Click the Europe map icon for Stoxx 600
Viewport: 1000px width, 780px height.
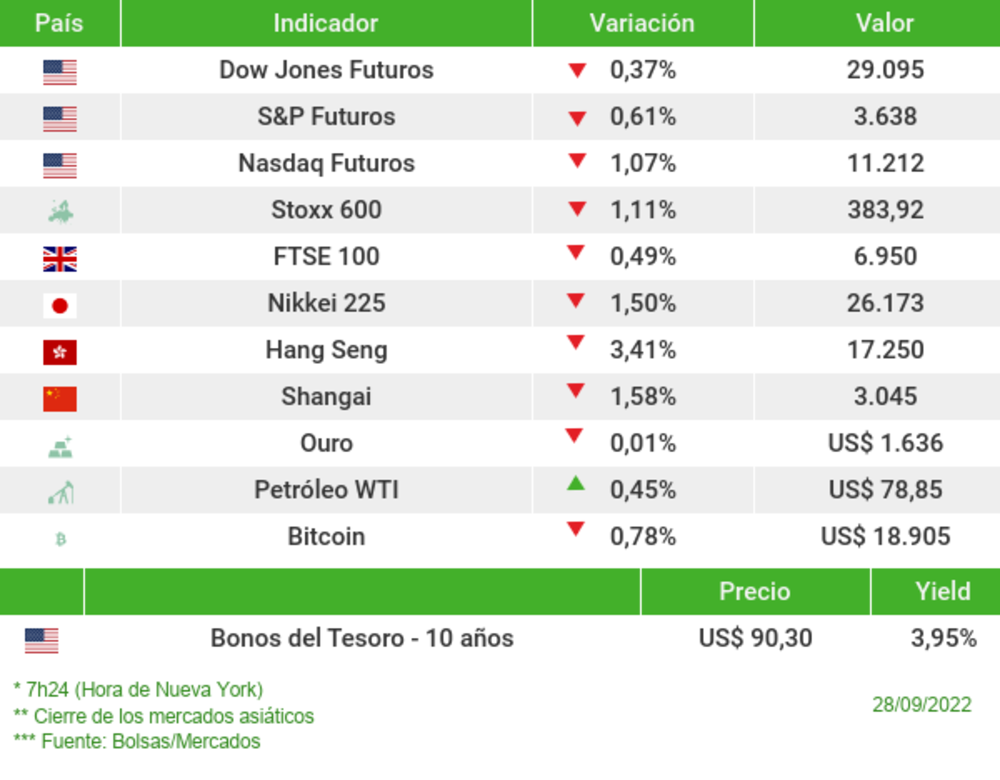(x=60, y=211)
